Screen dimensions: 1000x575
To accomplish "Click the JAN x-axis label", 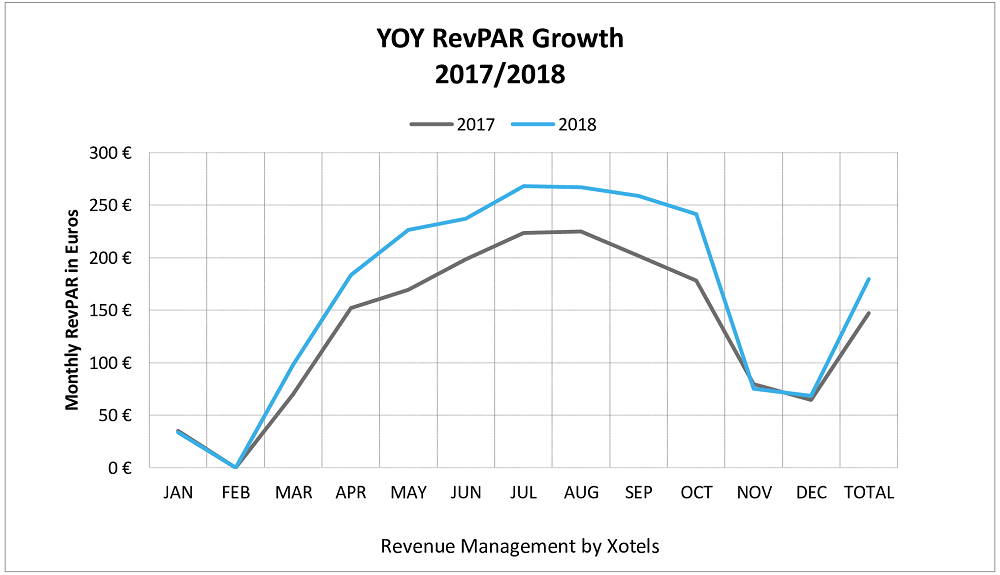I will point(178,493).
